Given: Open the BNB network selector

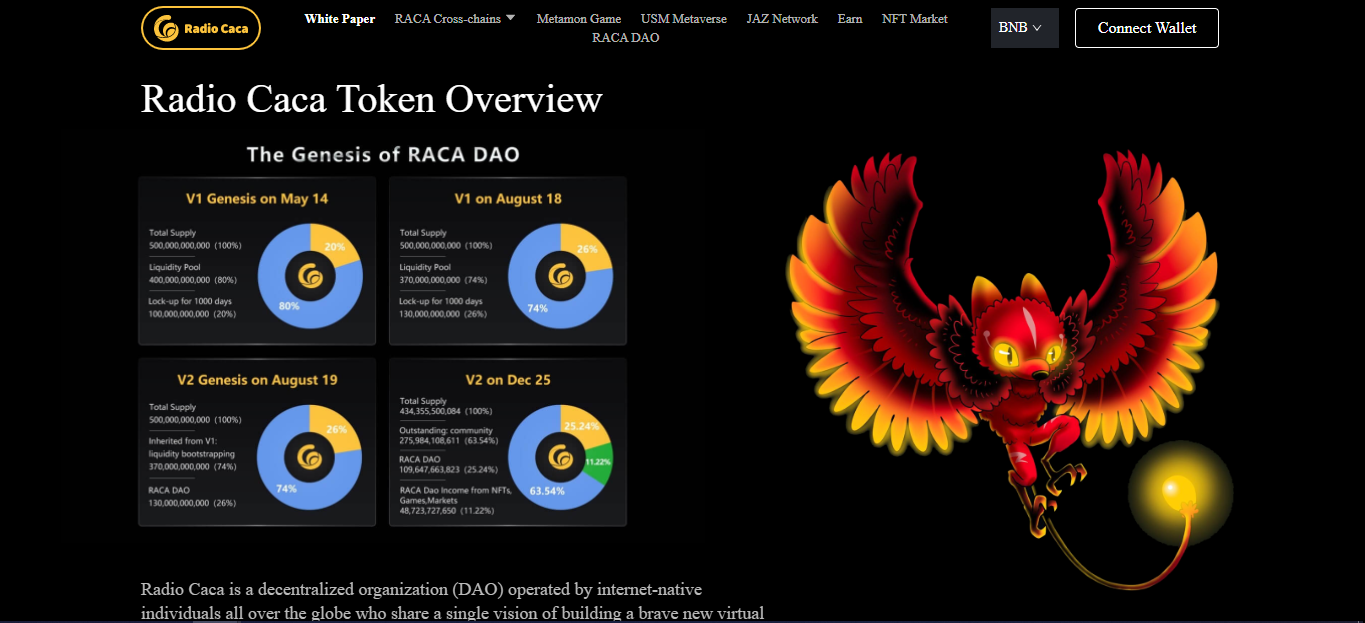Looking at the screenshot, I should (x=1025, y=28).
